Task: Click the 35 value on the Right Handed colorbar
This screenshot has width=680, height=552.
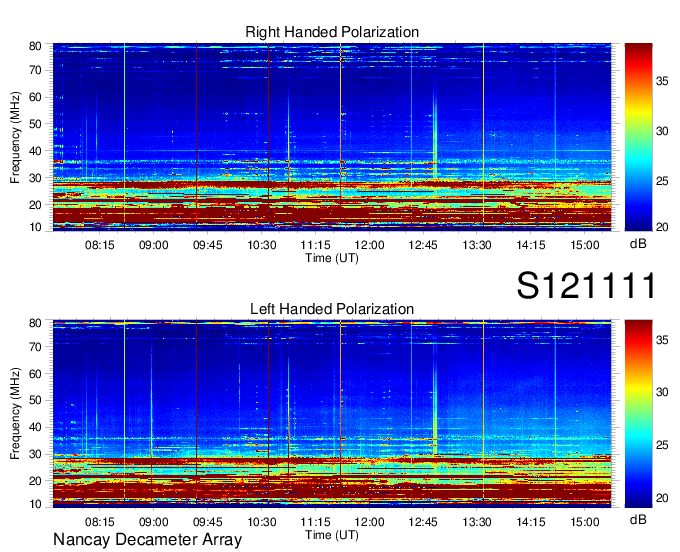Action: 662,82
